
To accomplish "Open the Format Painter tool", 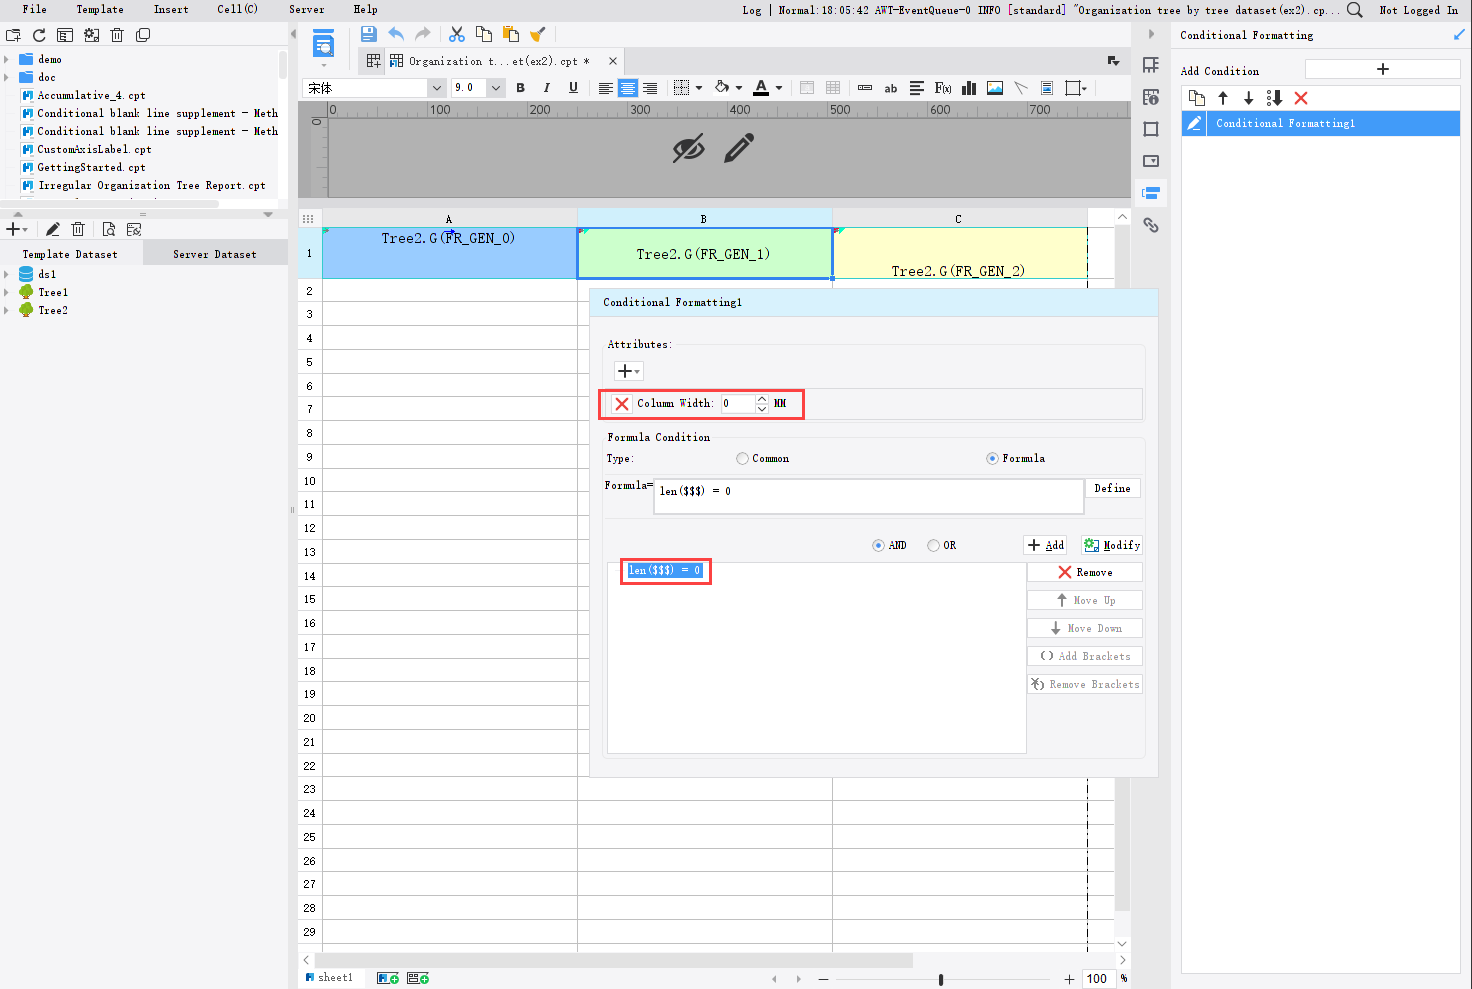I will (538, 33).
